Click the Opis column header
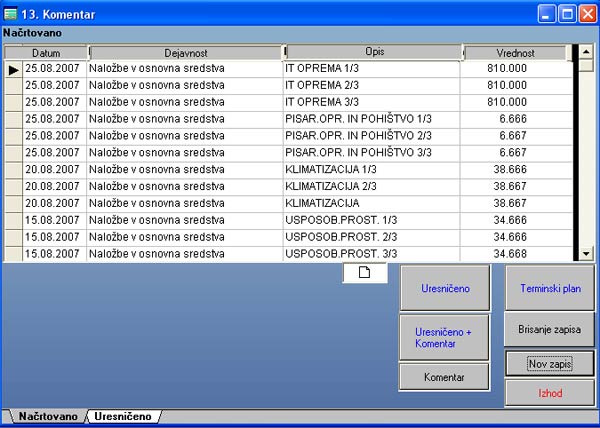The height and width of the screenshot is (428, 600). [374, 51]
